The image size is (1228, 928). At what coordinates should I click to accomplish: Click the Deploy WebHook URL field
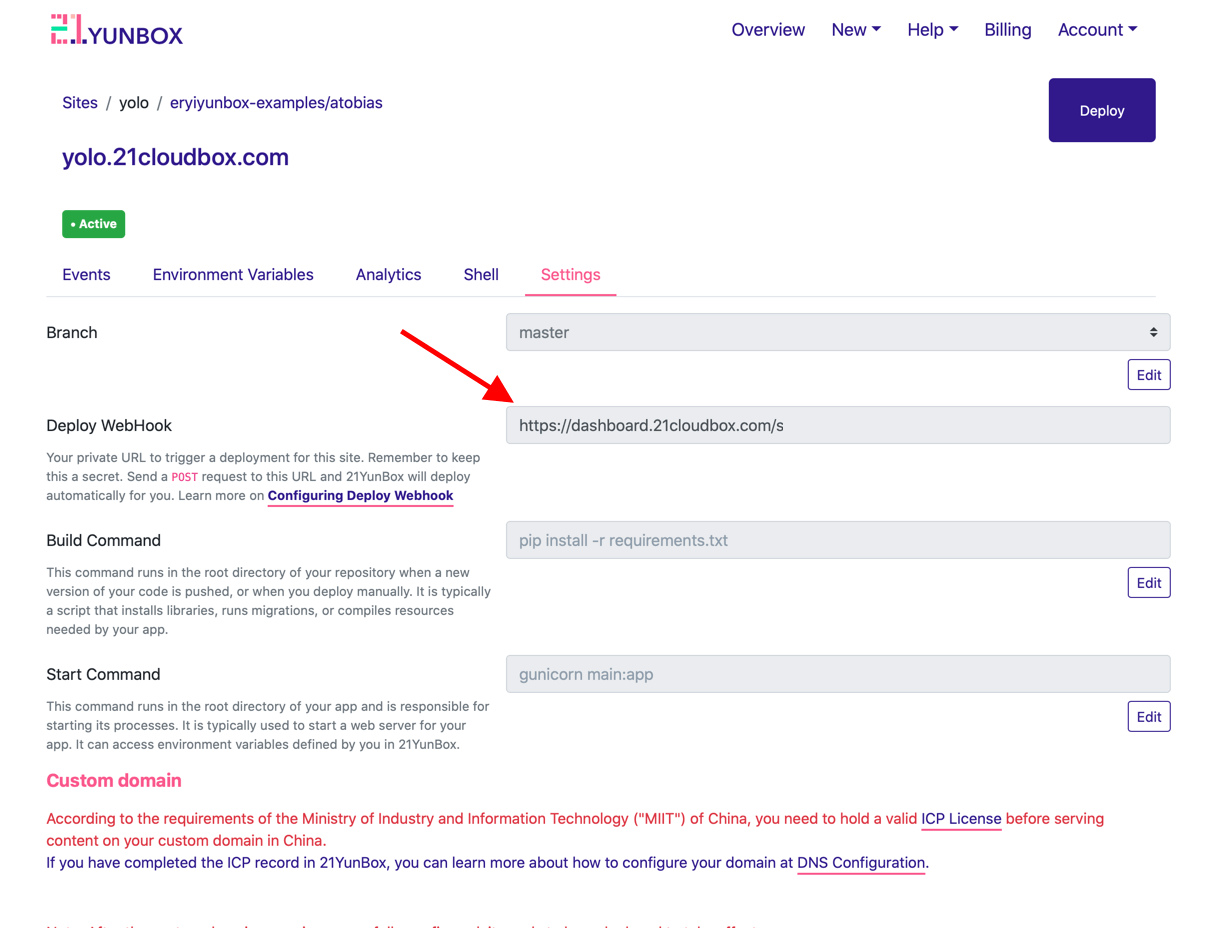pos(837,426)
